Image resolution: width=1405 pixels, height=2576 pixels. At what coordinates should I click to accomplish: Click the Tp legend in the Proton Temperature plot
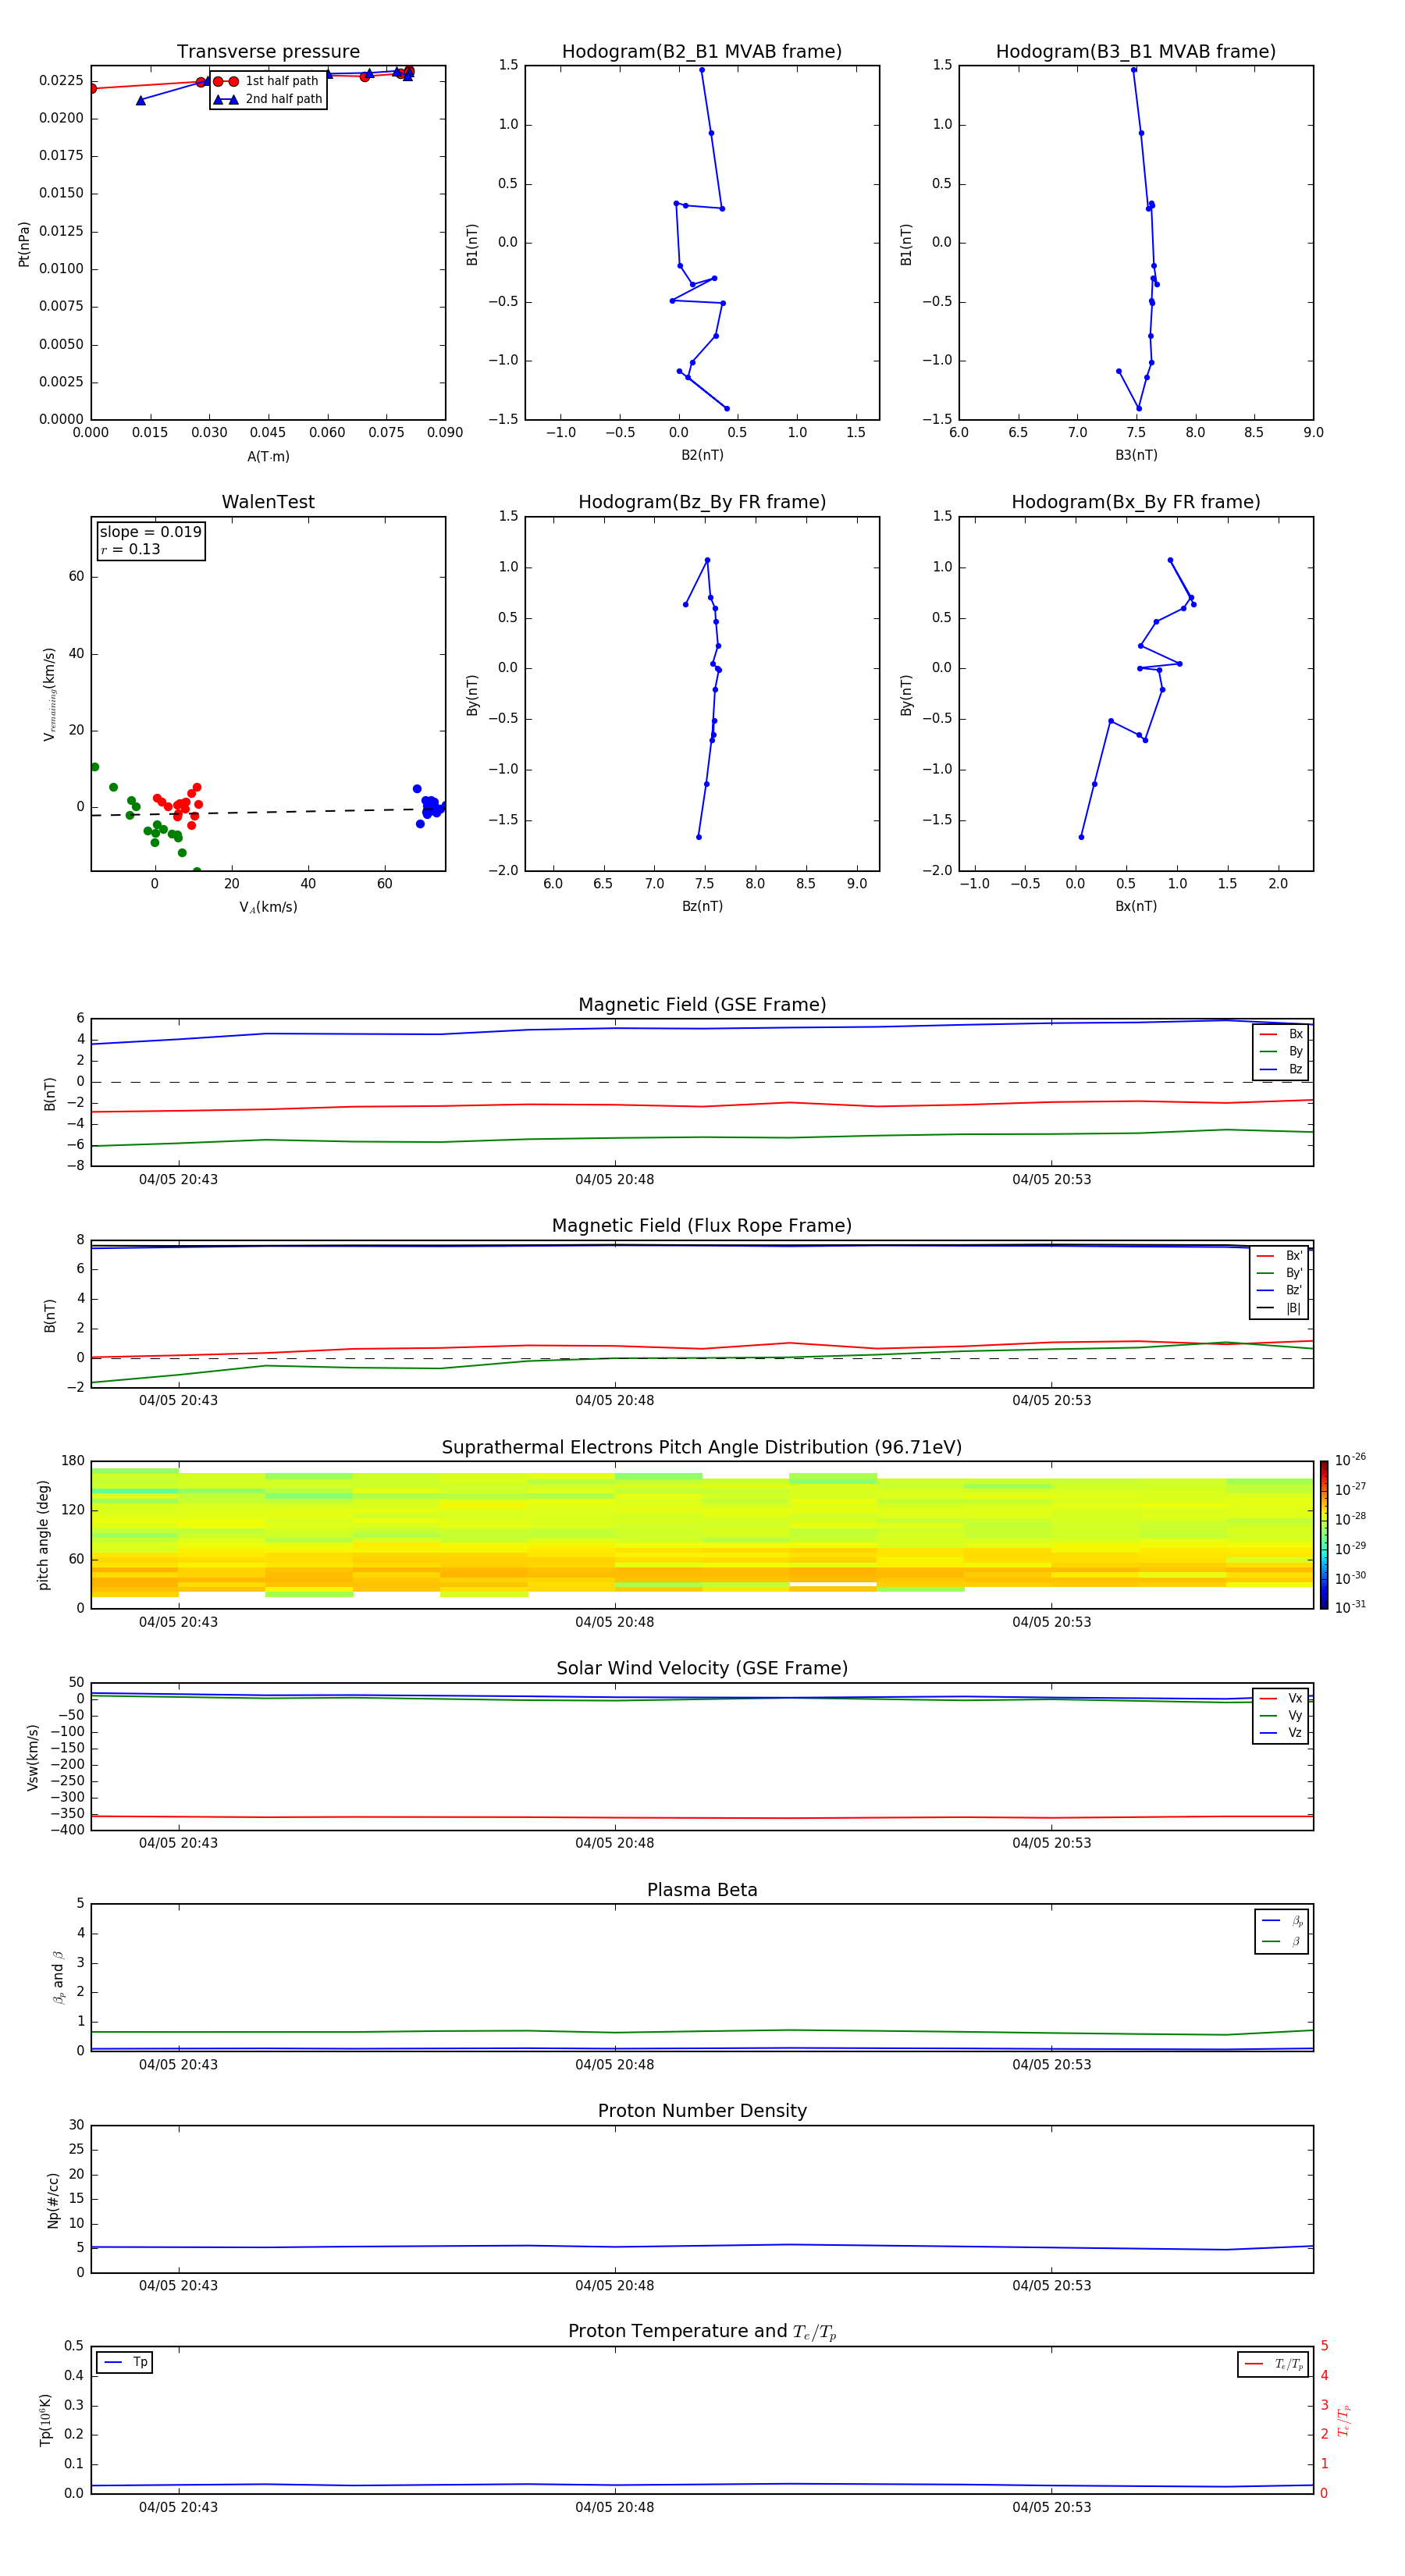125,2362
